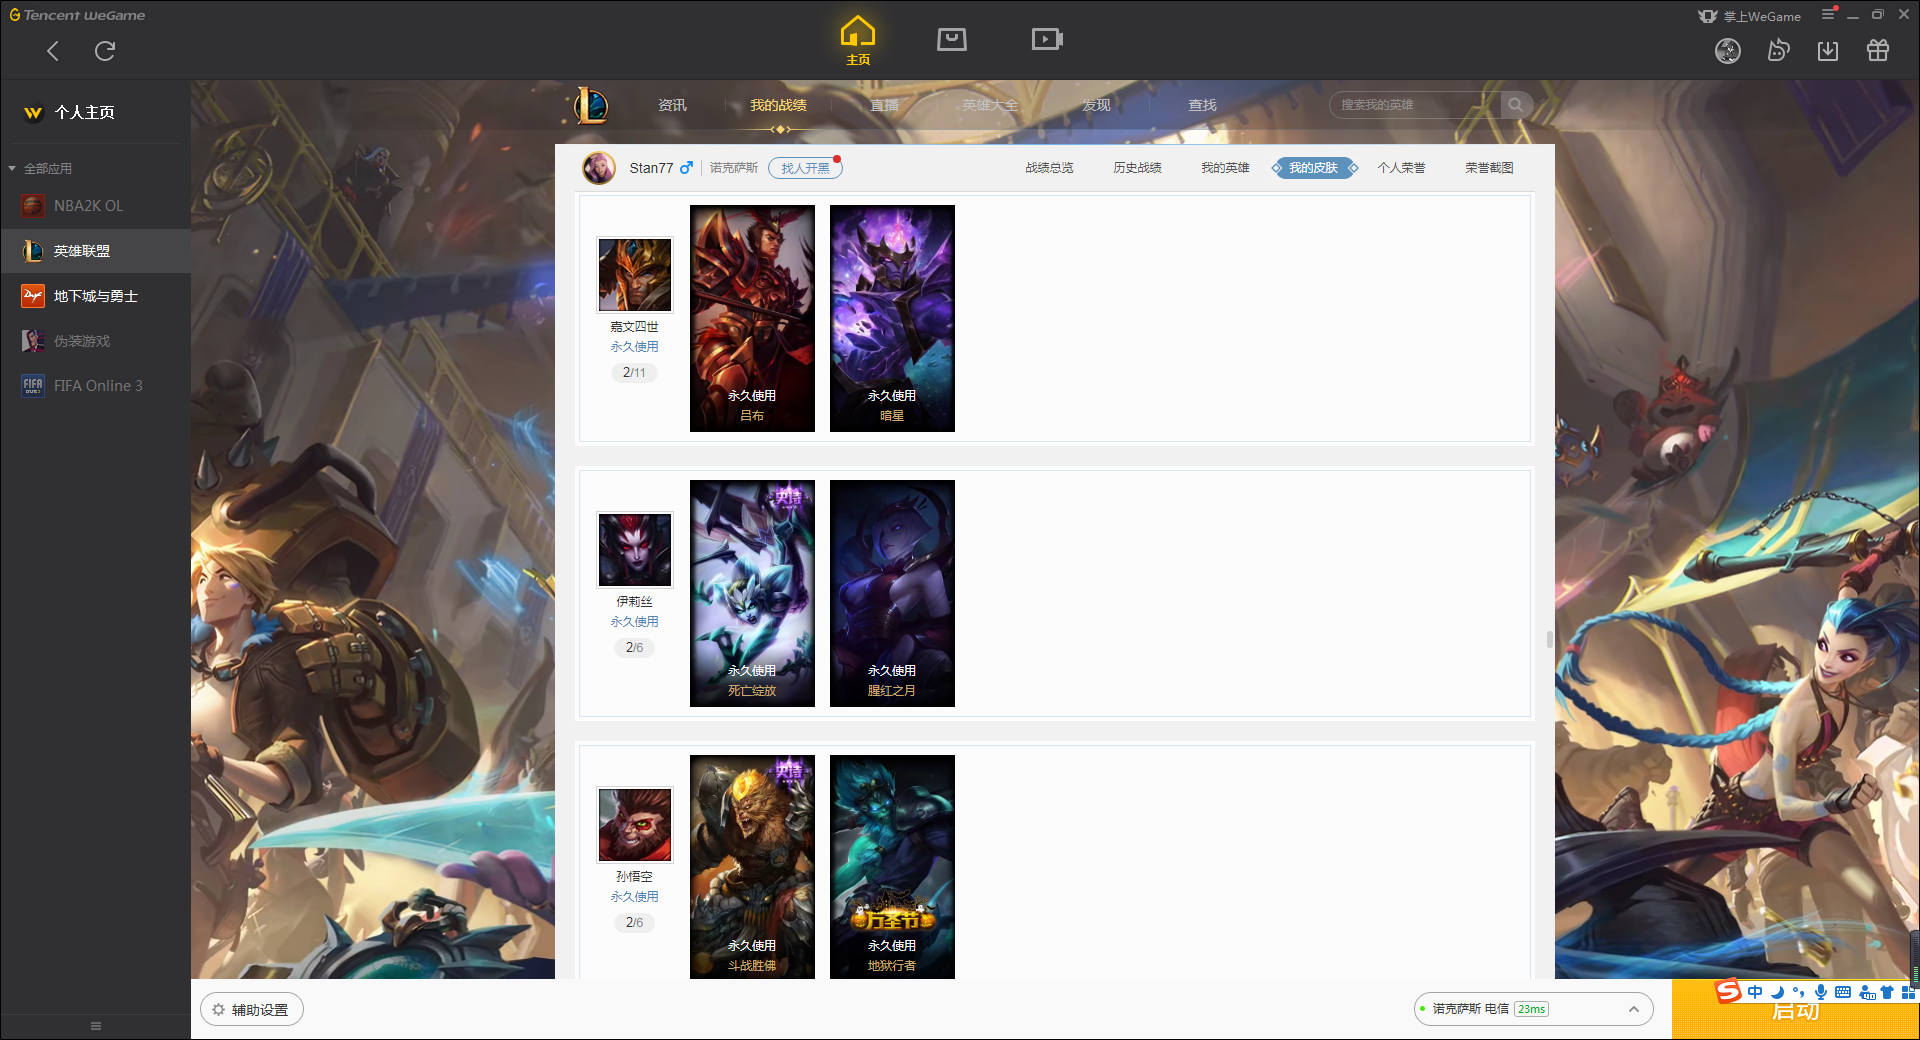Open the 死亡绽放 skin card

(752, 593)
